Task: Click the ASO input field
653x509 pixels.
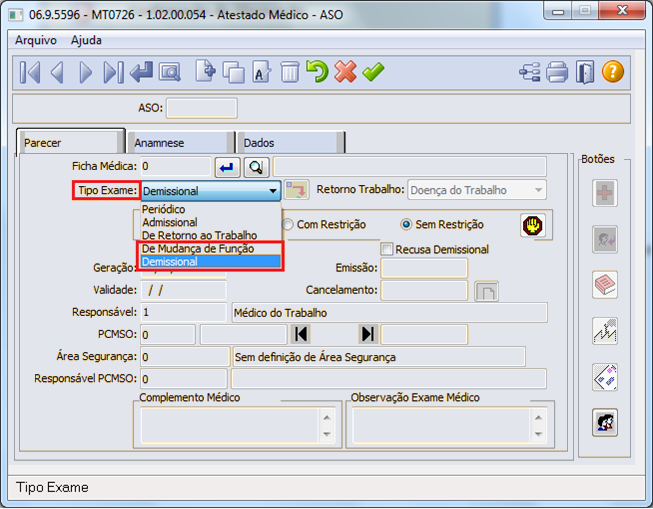Action: (x=202, y=108)
